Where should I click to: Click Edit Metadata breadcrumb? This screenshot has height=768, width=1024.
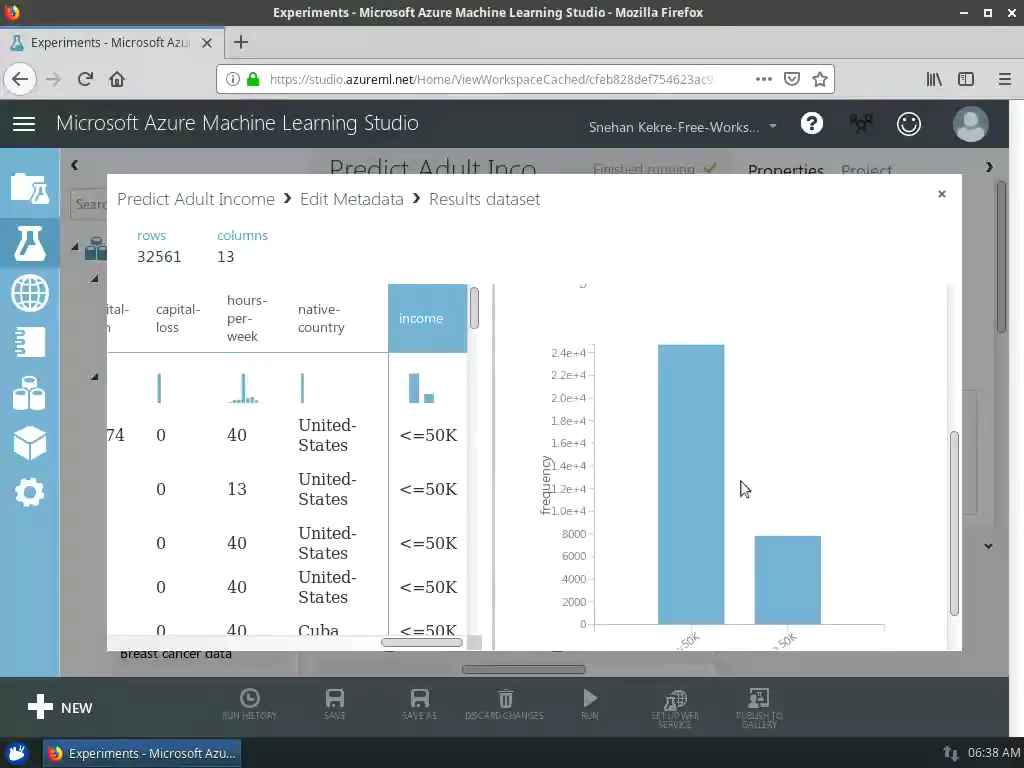coord(351,199)
